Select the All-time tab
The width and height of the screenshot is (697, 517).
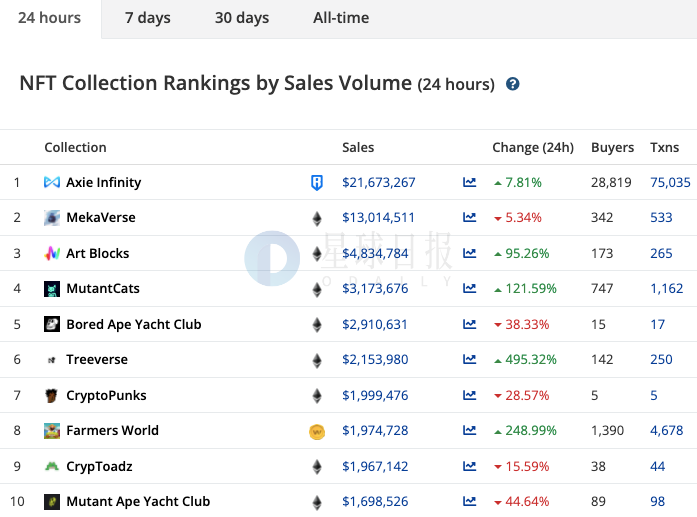[x=341, y=18]
